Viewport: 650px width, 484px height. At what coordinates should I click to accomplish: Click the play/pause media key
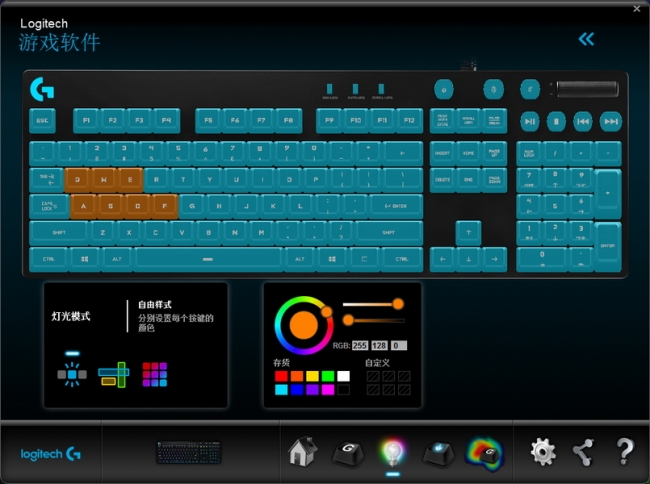point(530,121)
